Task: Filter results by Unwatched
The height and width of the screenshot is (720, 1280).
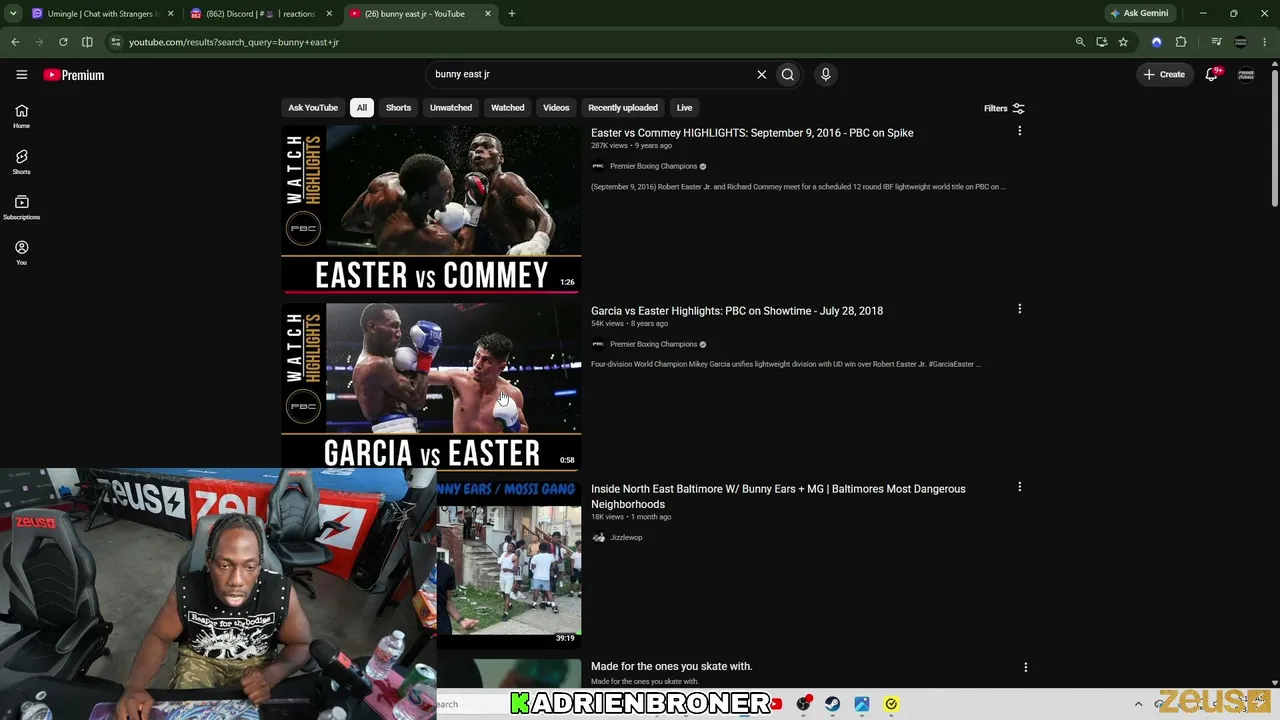Action: click(x=451, y=108)
